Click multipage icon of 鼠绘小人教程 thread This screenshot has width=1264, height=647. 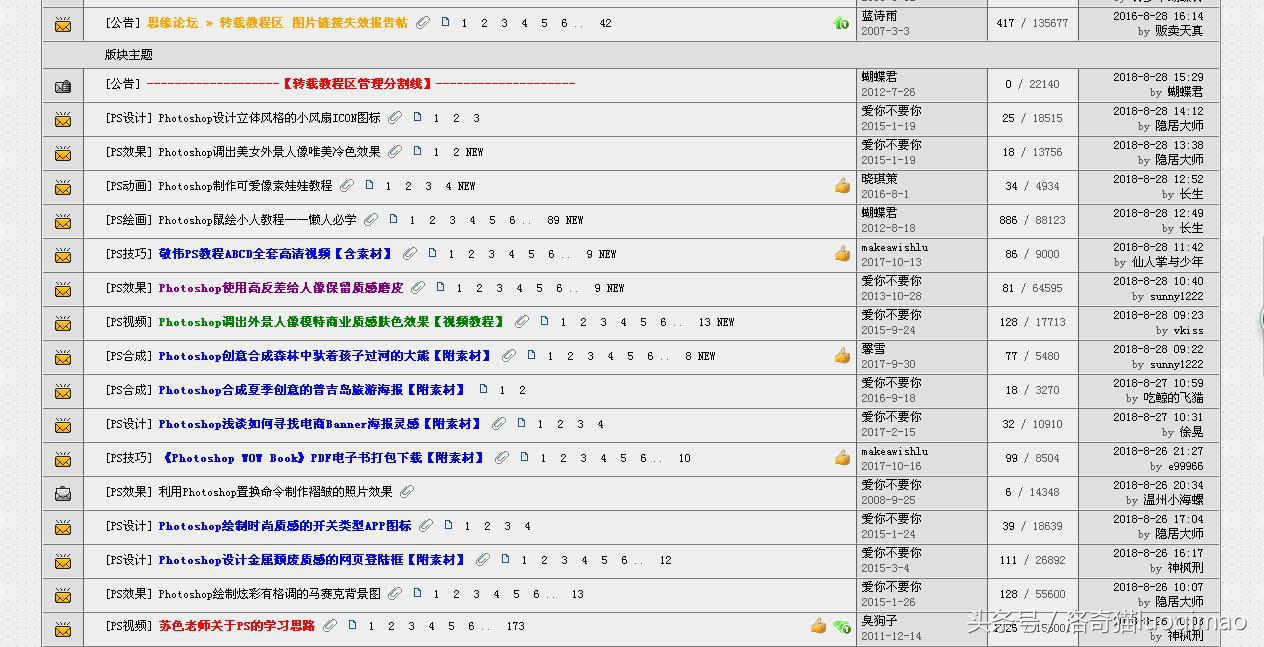(393, 219)
